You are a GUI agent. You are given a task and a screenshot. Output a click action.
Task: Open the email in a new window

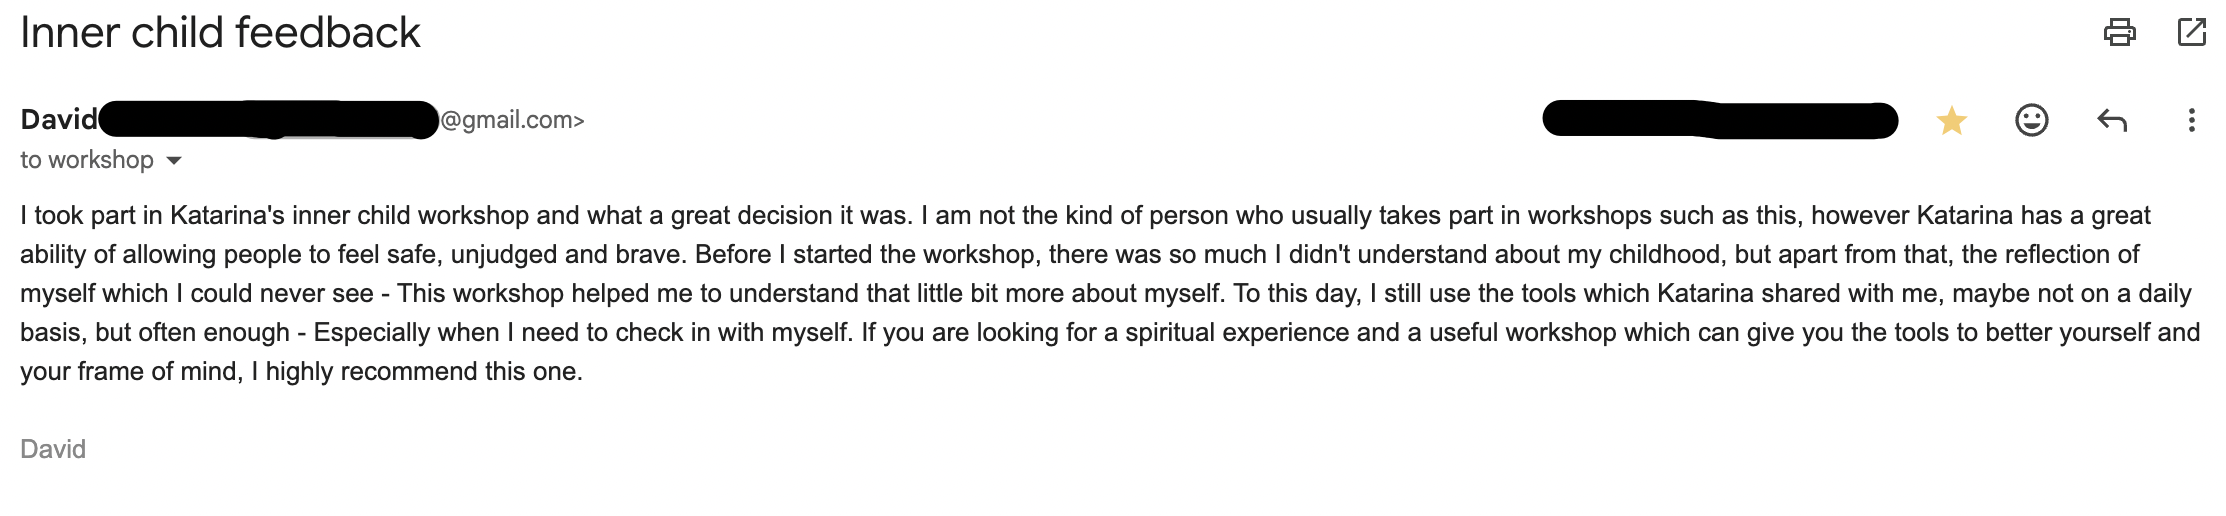click(2191, 33)
